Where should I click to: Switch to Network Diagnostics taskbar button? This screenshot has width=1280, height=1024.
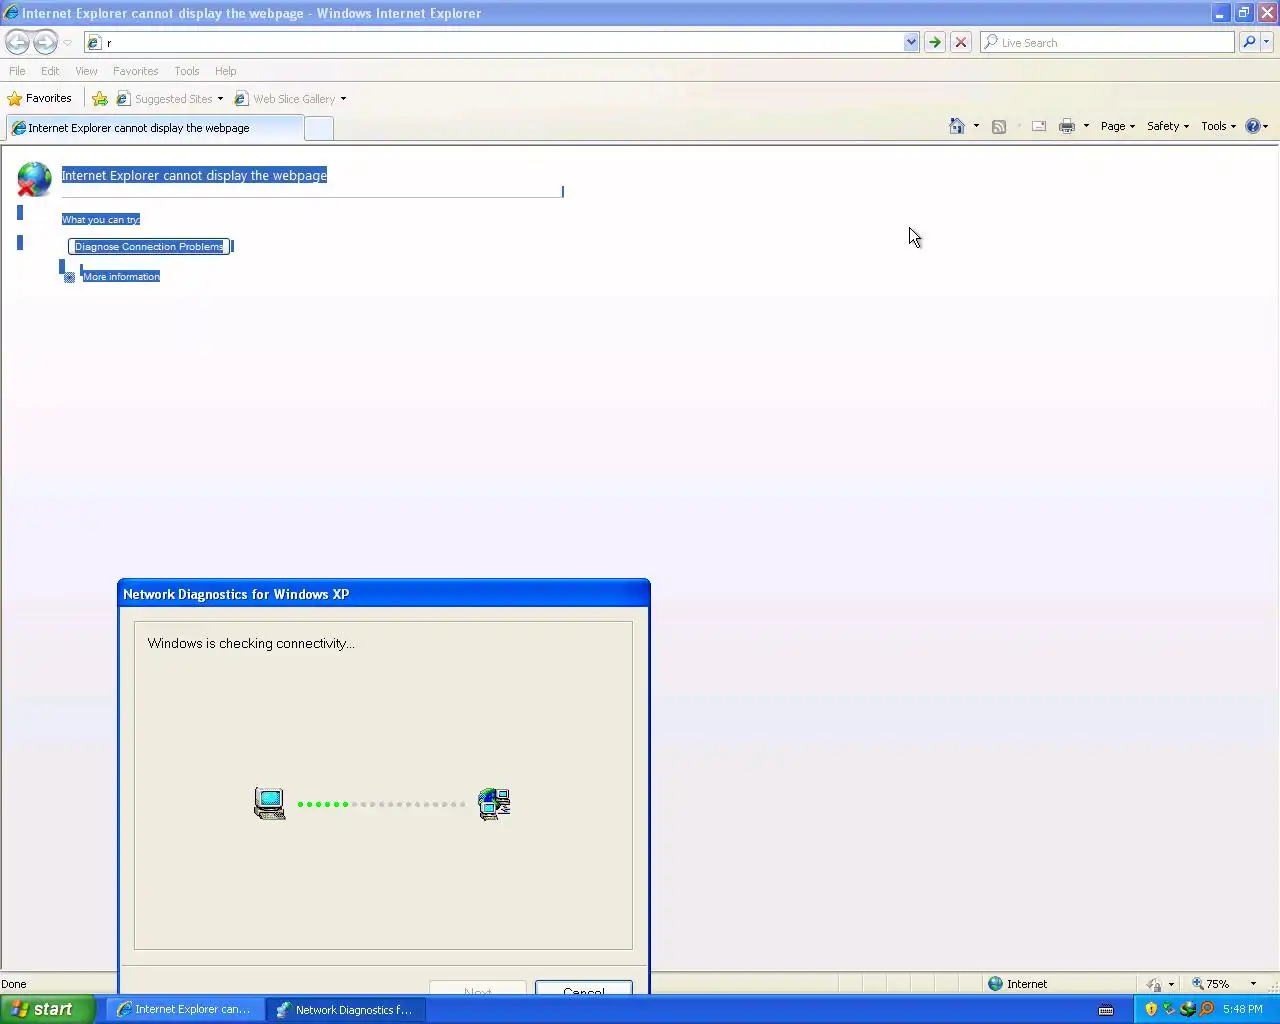coord(346,1009)
